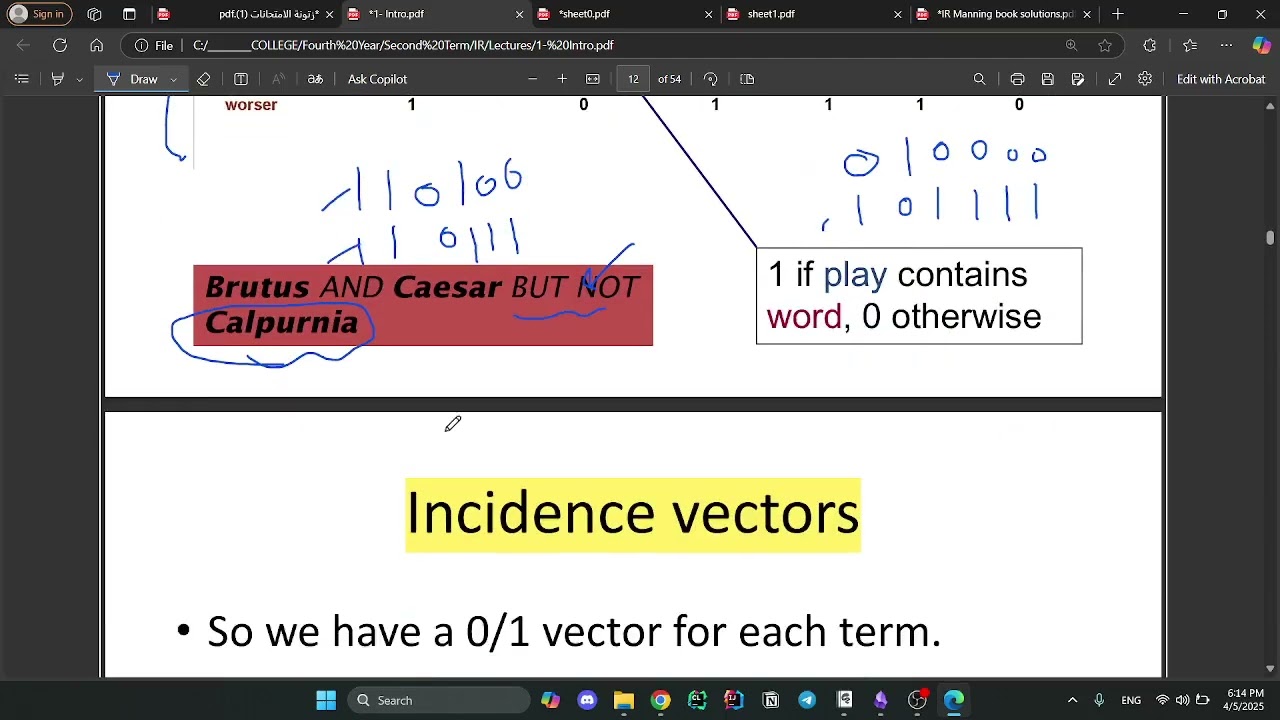Open the clock showing 6:14 PM
This screenshot has width=1280, height=720.
tap(1244, 700)
